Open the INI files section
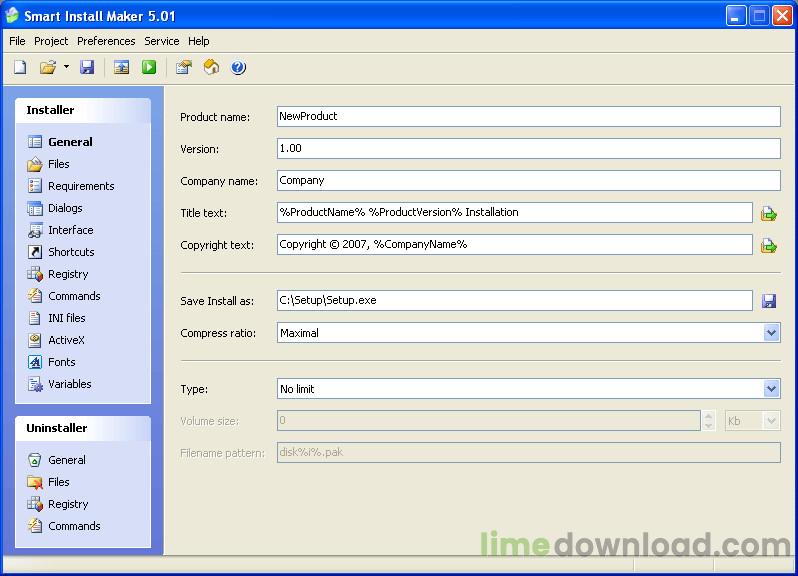 point(56,318)
